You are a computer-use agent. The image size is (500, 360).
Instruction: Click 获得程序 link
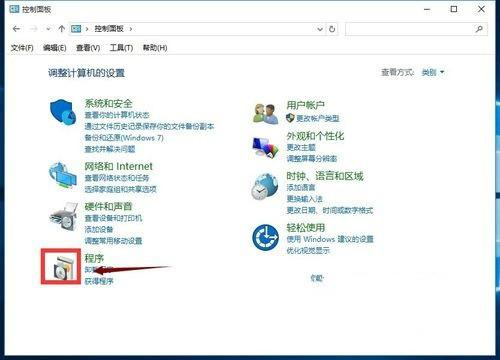99,281
